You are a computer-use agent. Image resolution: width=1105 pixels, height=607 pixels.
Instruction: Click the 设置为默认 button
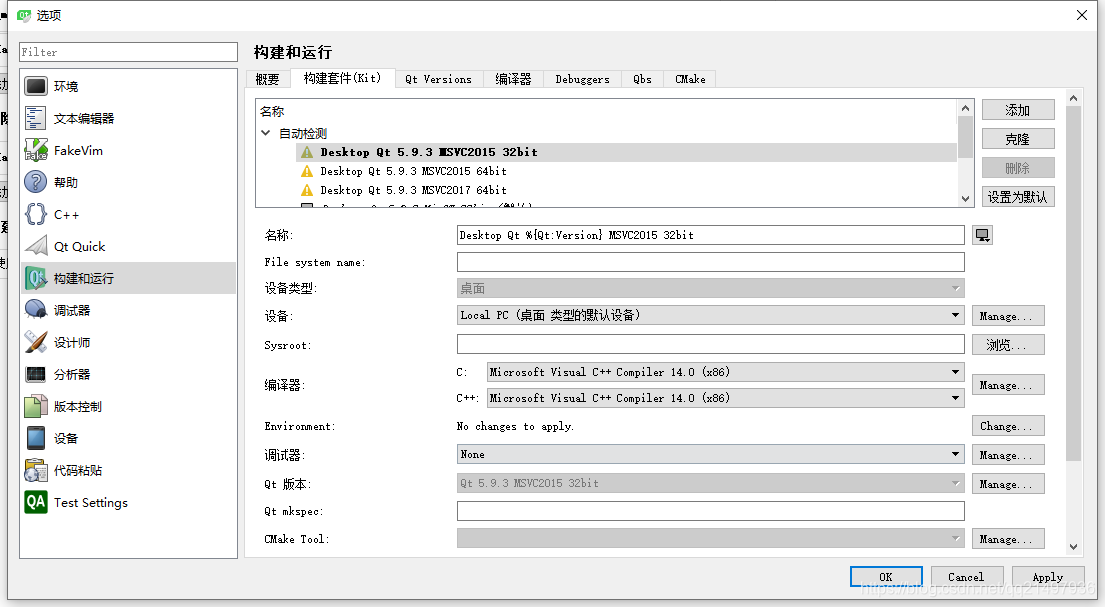click(1018, 197)
